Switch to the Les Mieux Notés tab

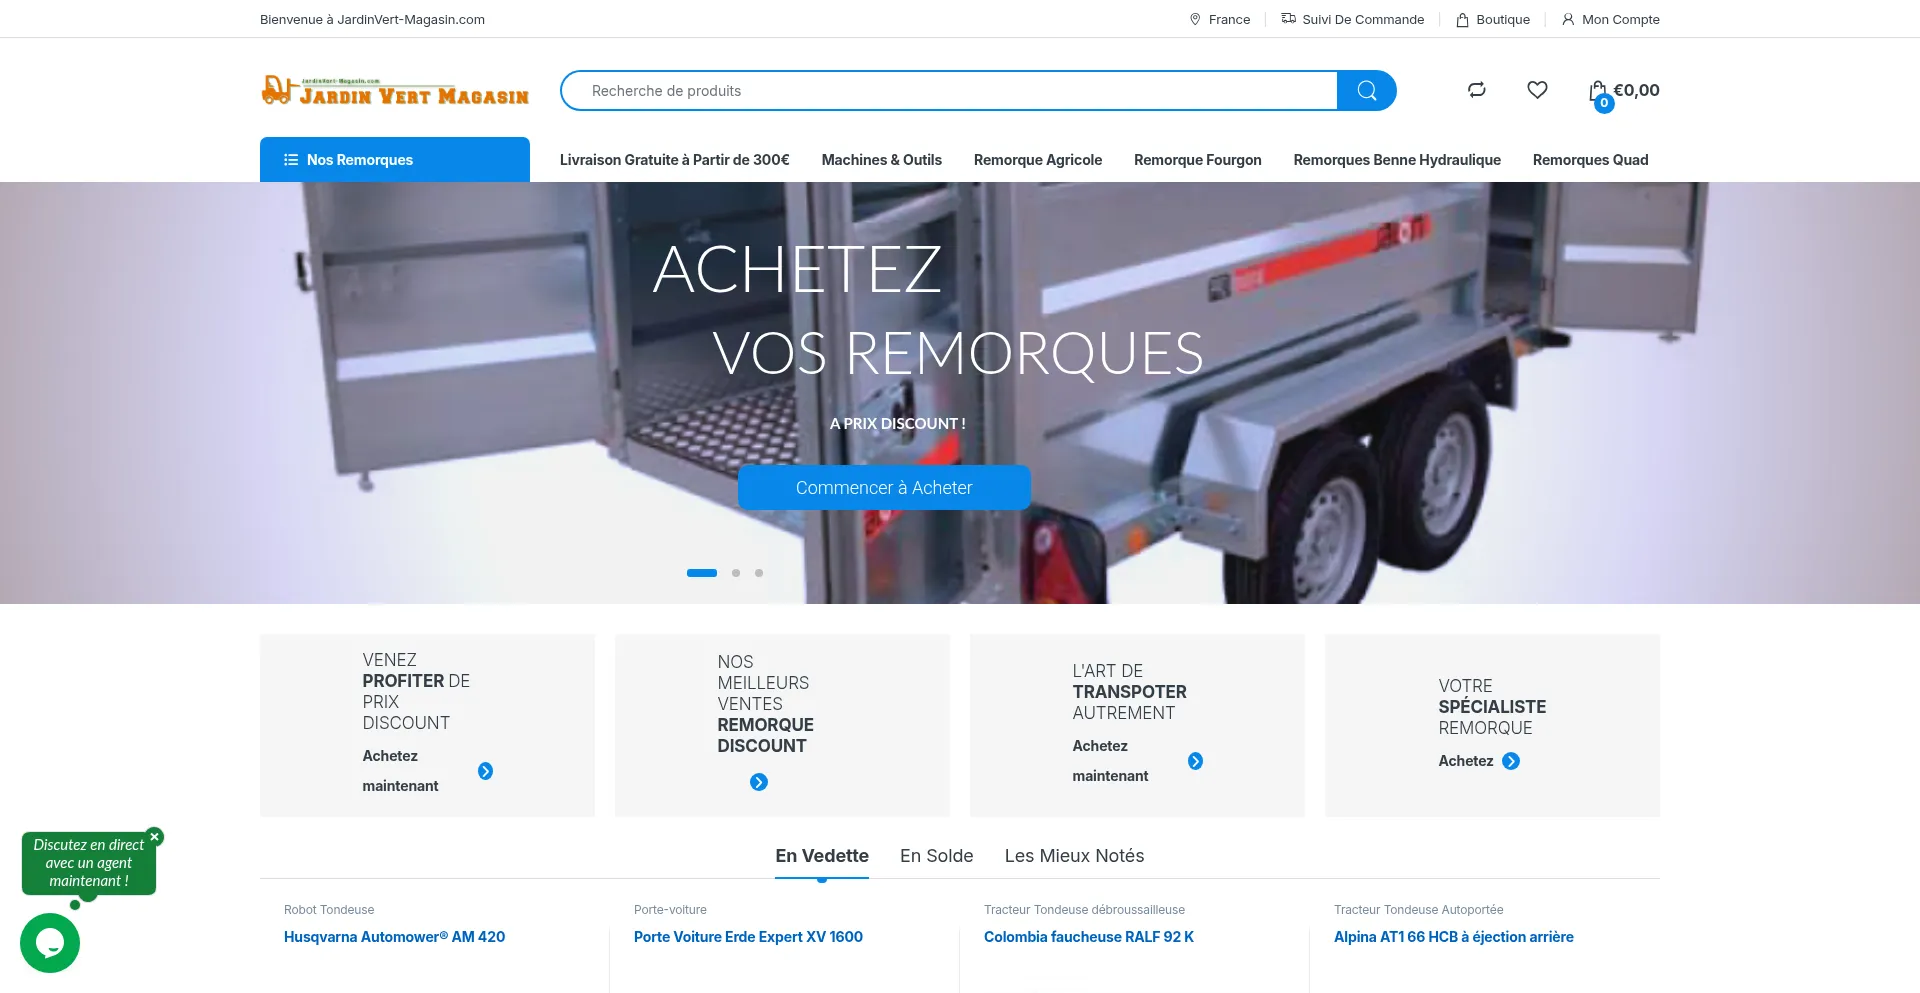(1074, 856)
